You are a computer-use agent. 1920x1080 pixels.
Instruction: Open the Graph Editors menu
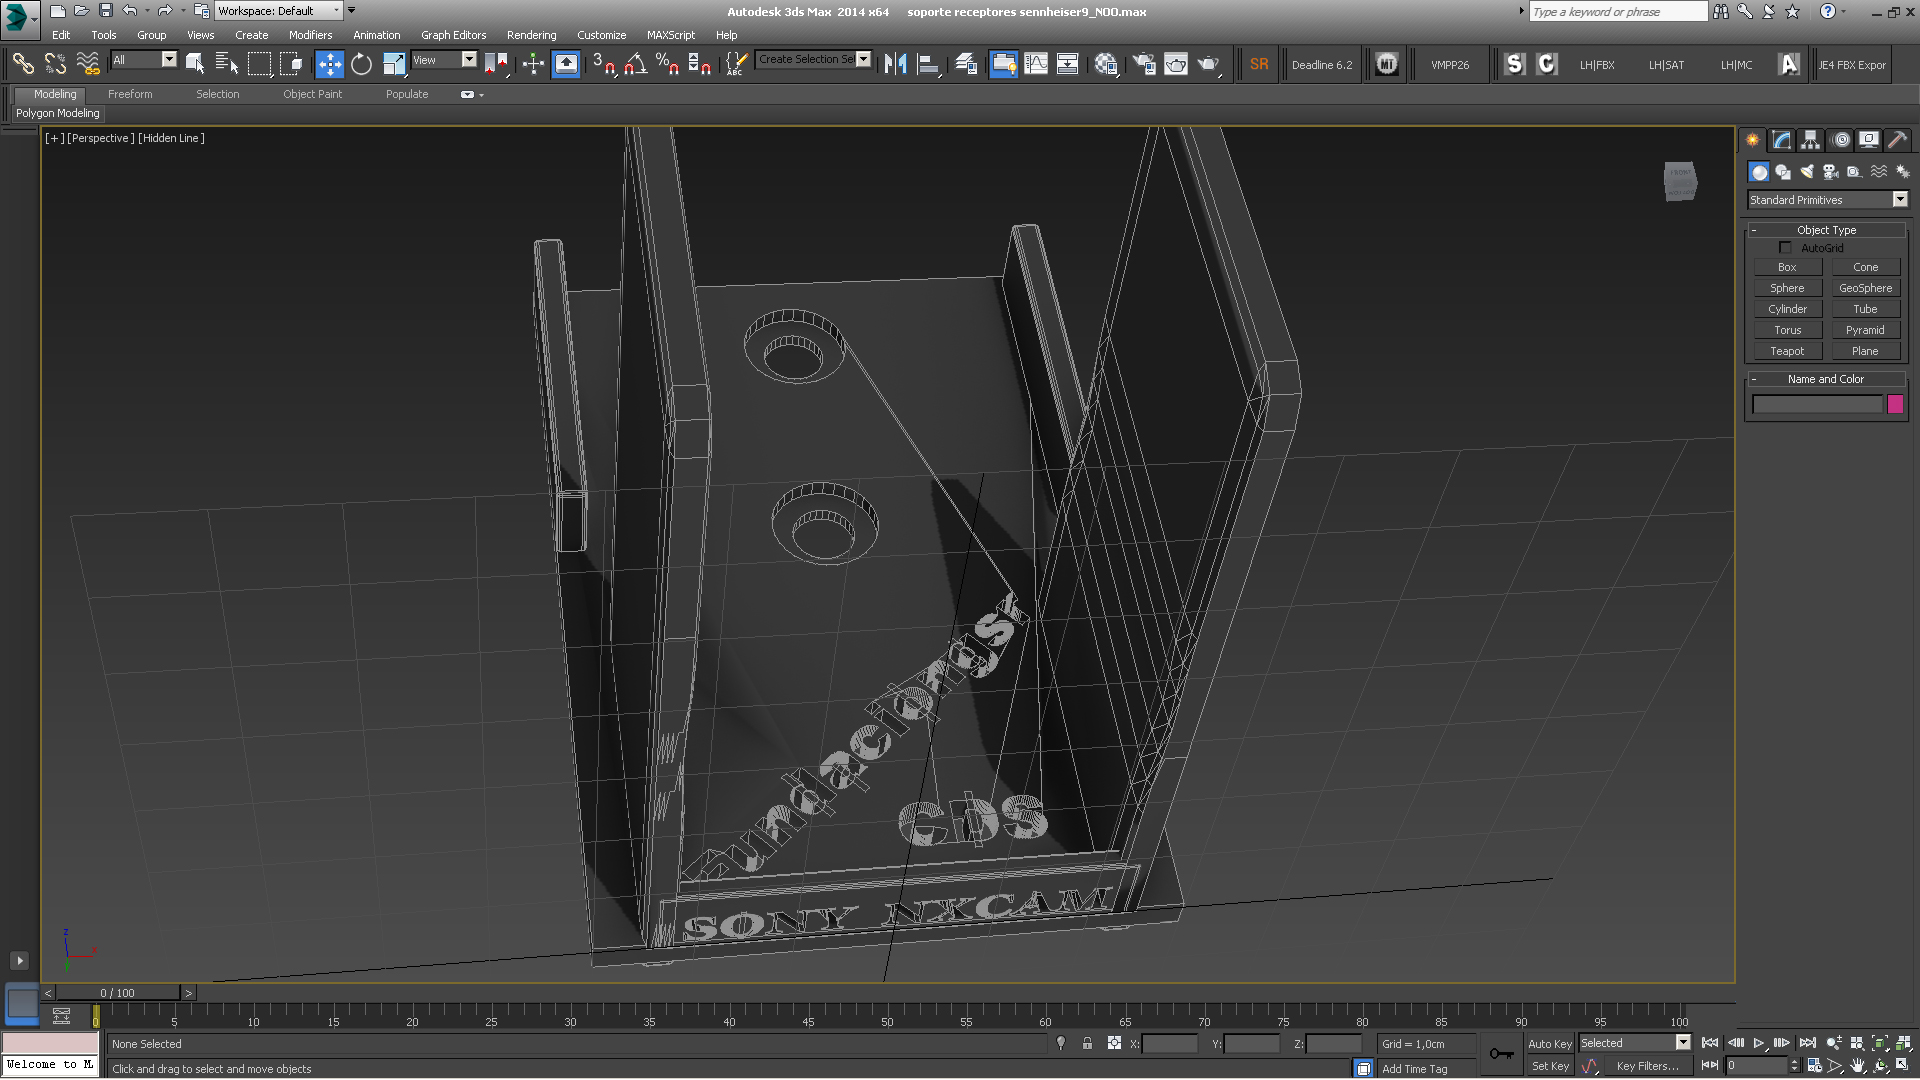coord(453,35)
